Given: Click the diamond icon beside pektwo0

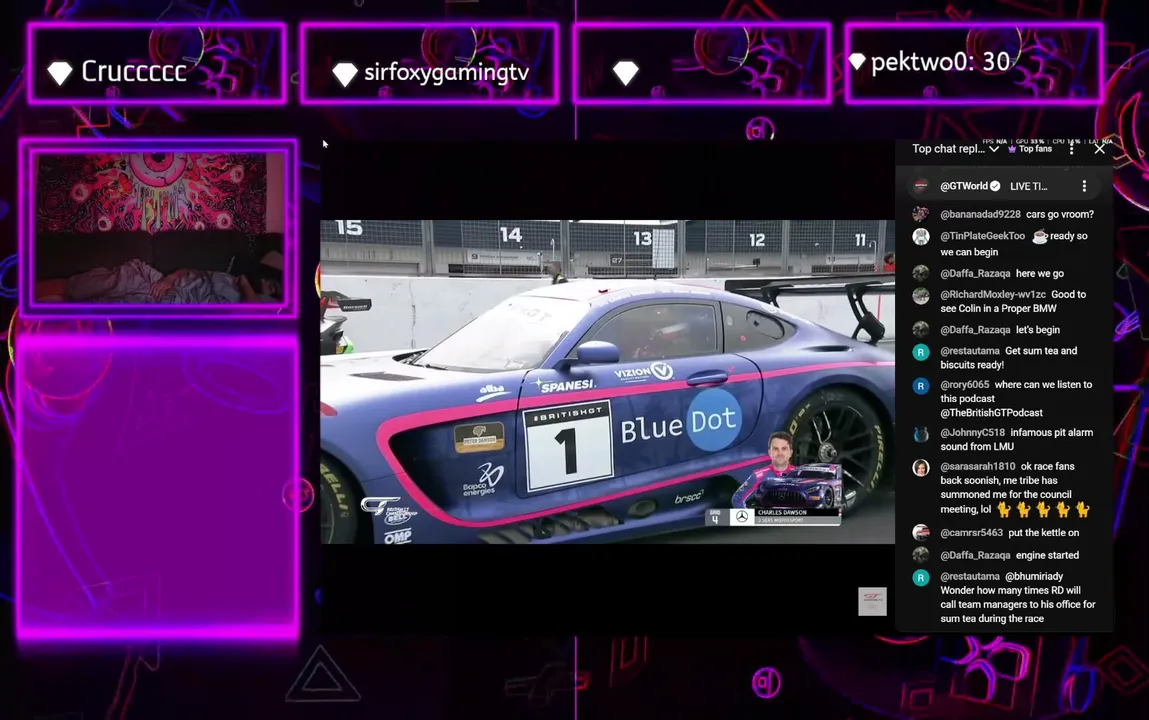Looking at the screenshot, I should point(857,62).
